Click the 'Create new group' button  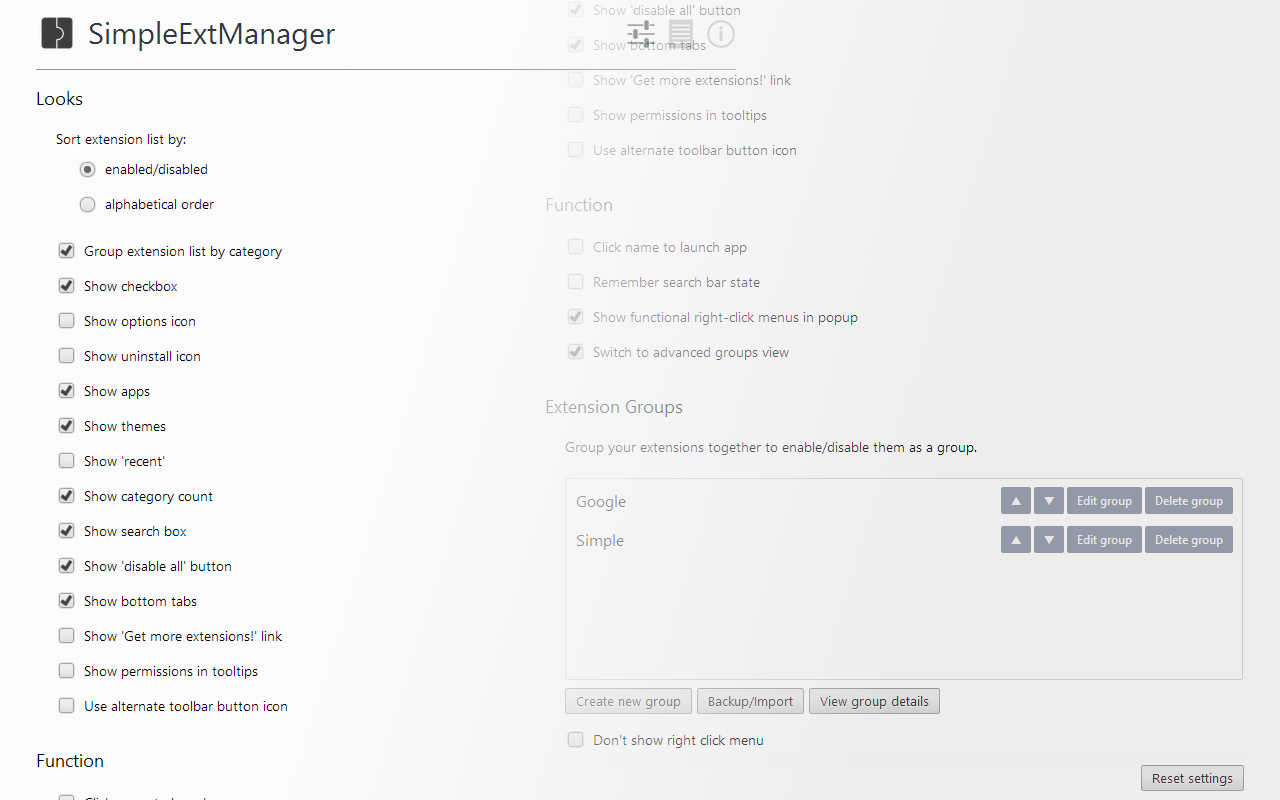(x=628, y=701)
